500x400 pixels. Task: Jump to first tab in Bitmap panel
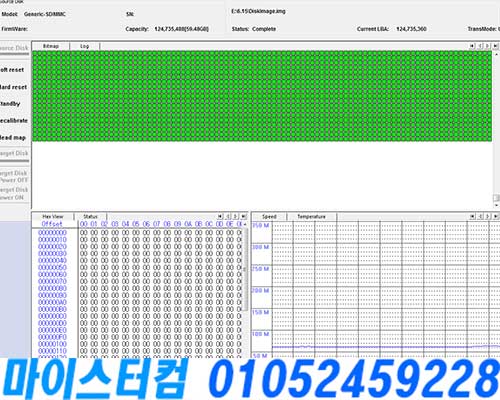tap(472, 46)
